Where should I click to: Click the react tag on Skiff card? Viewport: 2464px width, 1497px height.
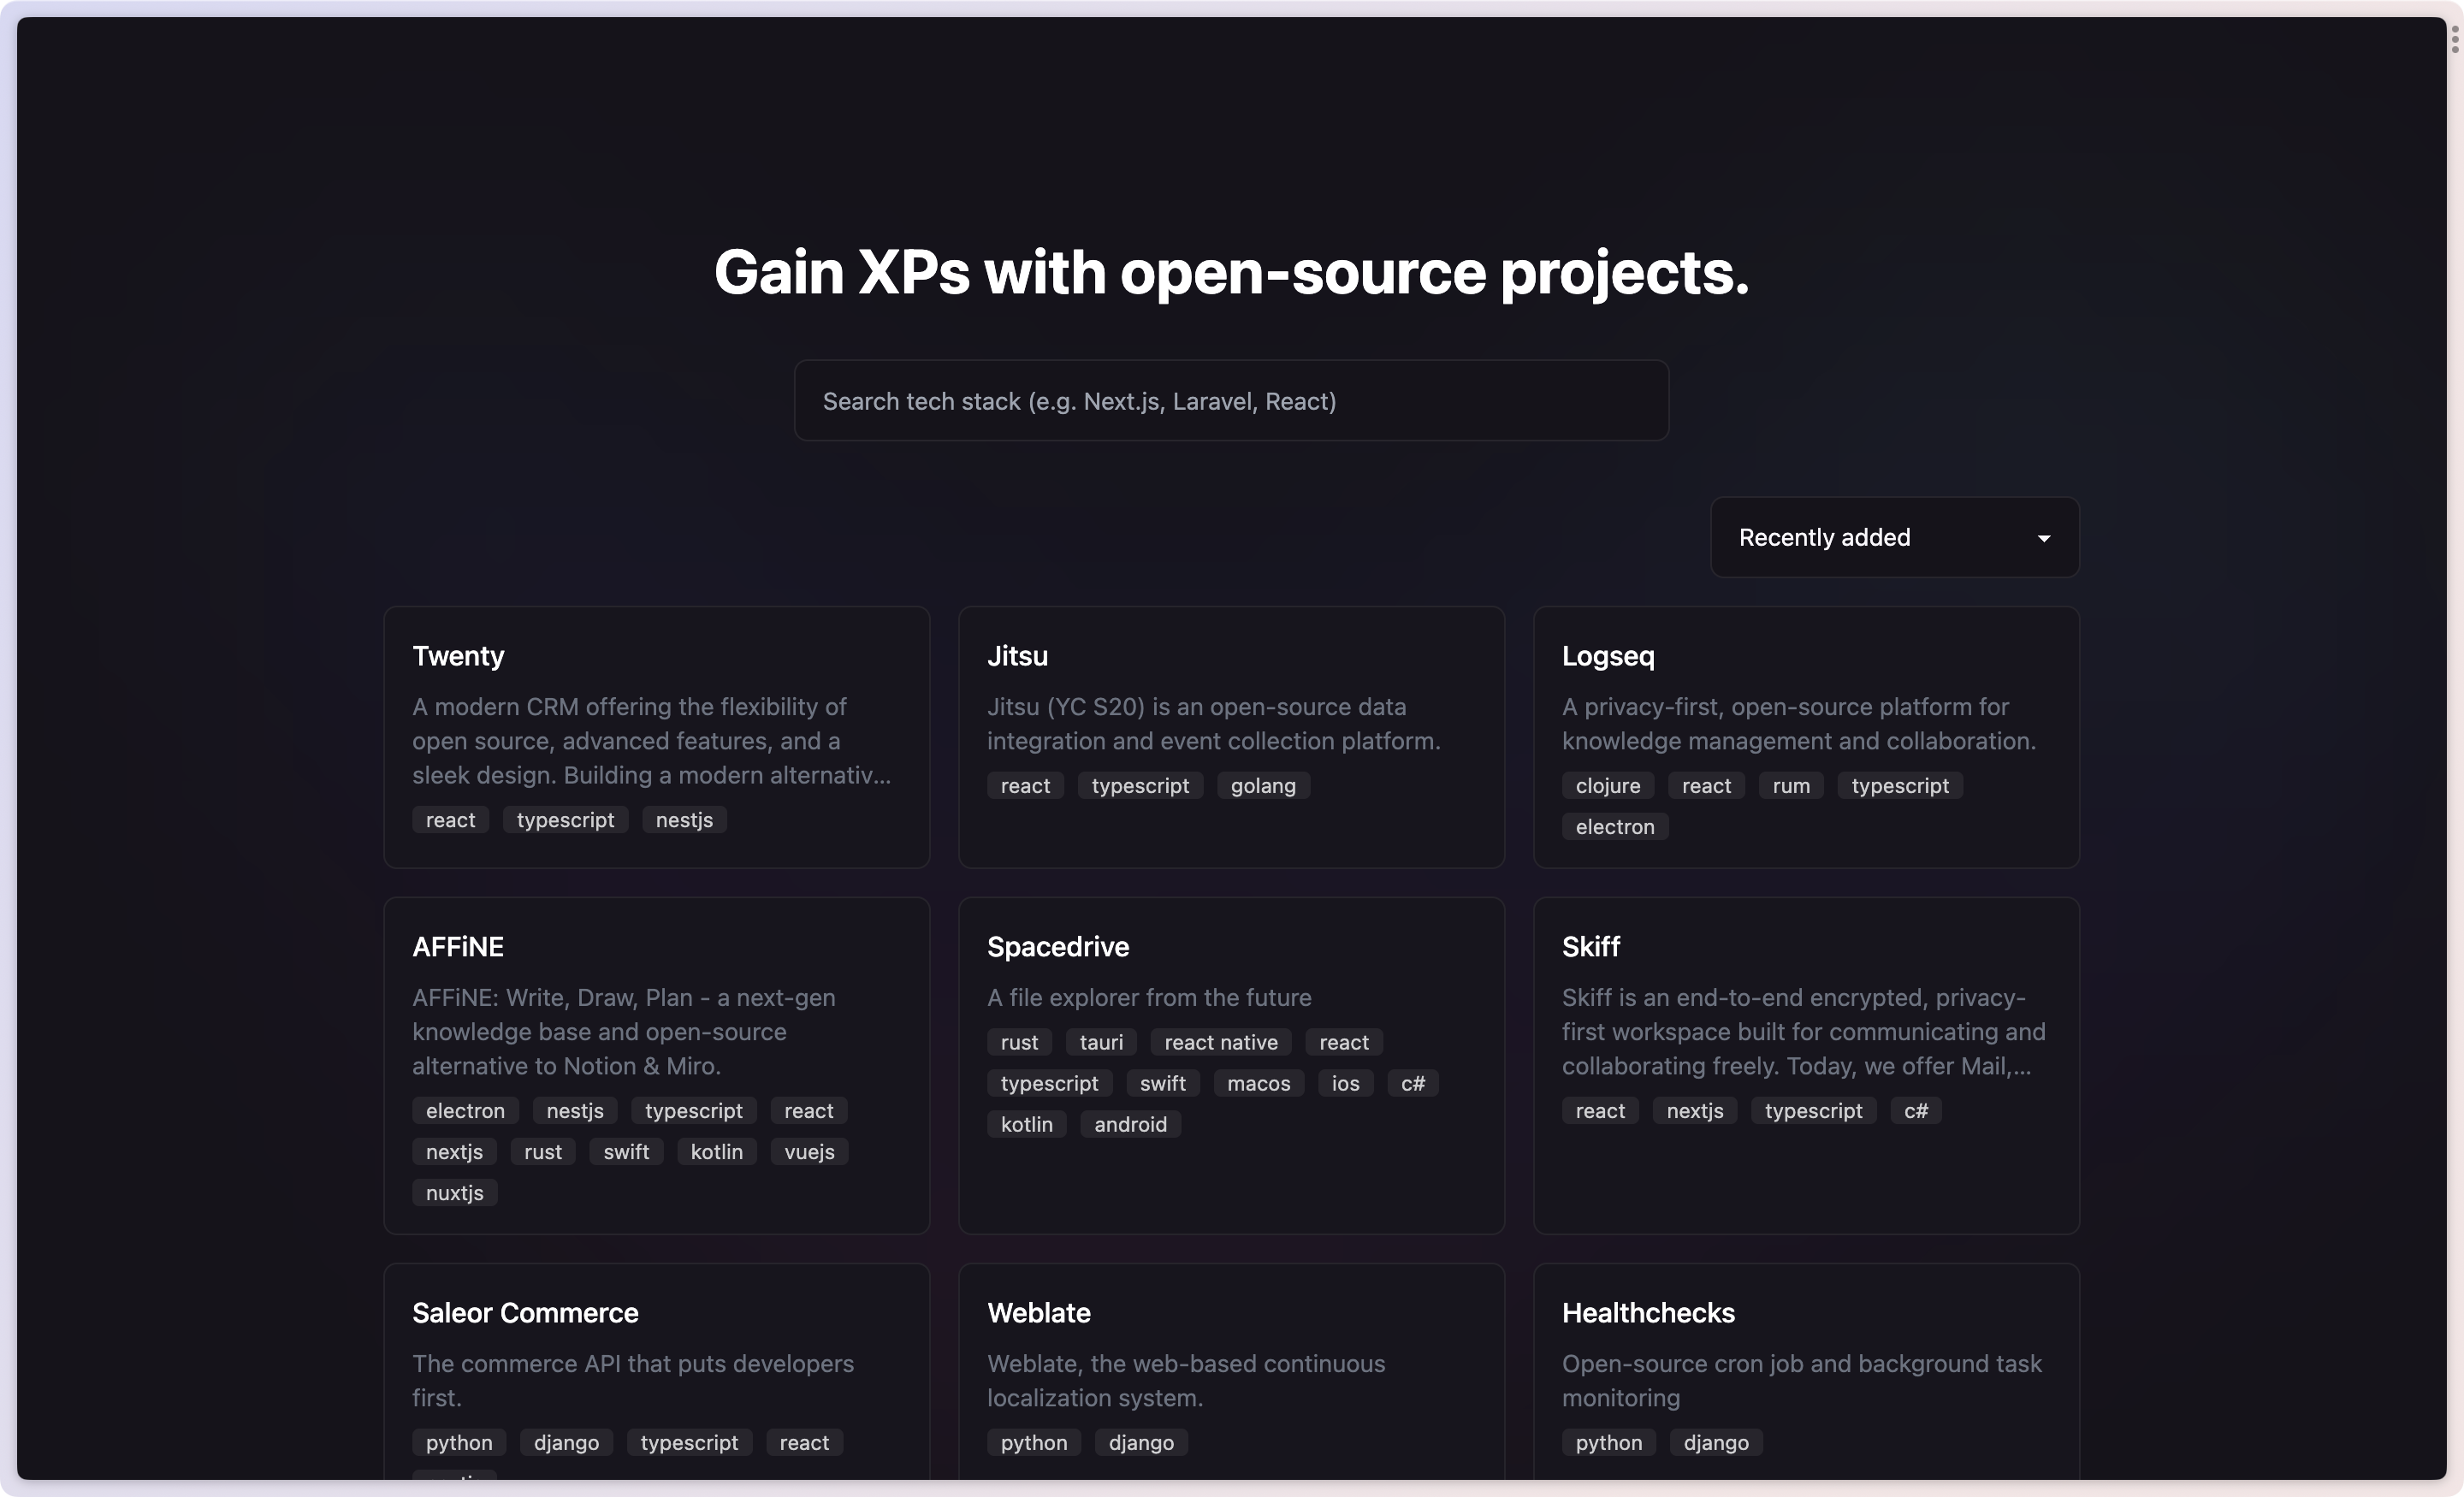[1600, 1111]
